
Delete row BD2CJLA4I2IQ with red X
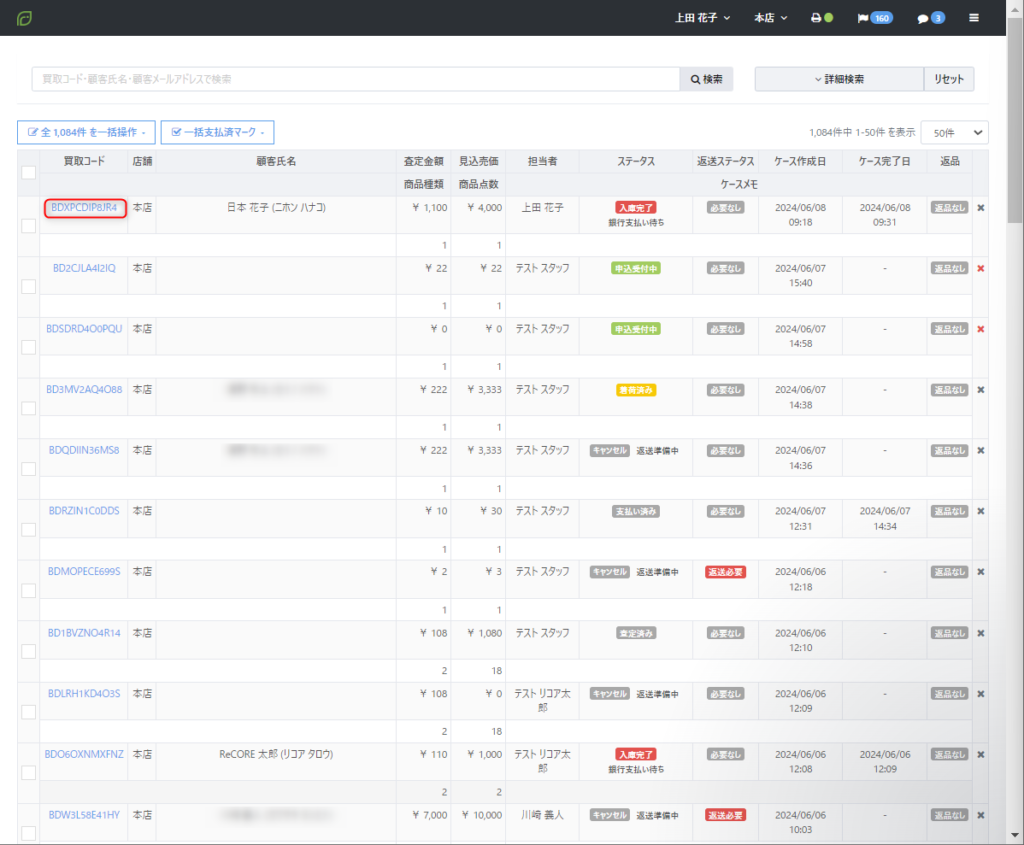coord(980,268)
